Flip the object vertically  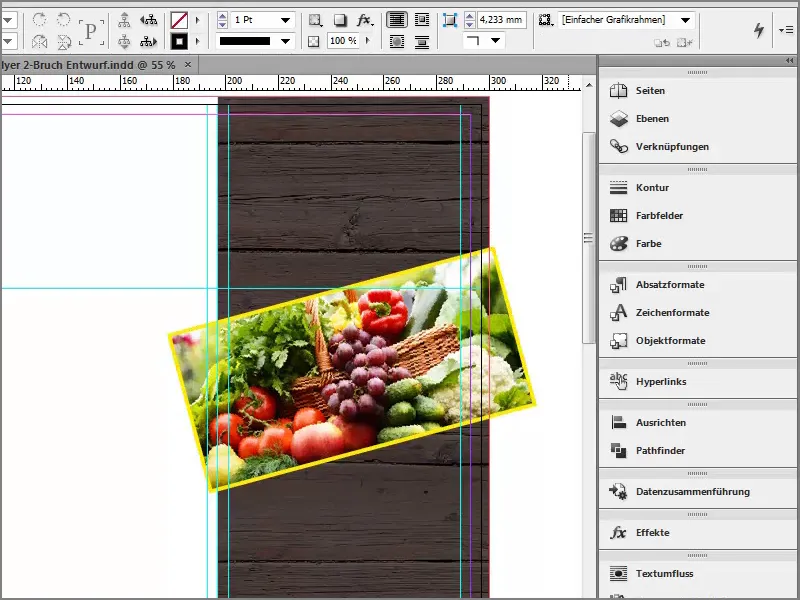[x=63, y=41]
